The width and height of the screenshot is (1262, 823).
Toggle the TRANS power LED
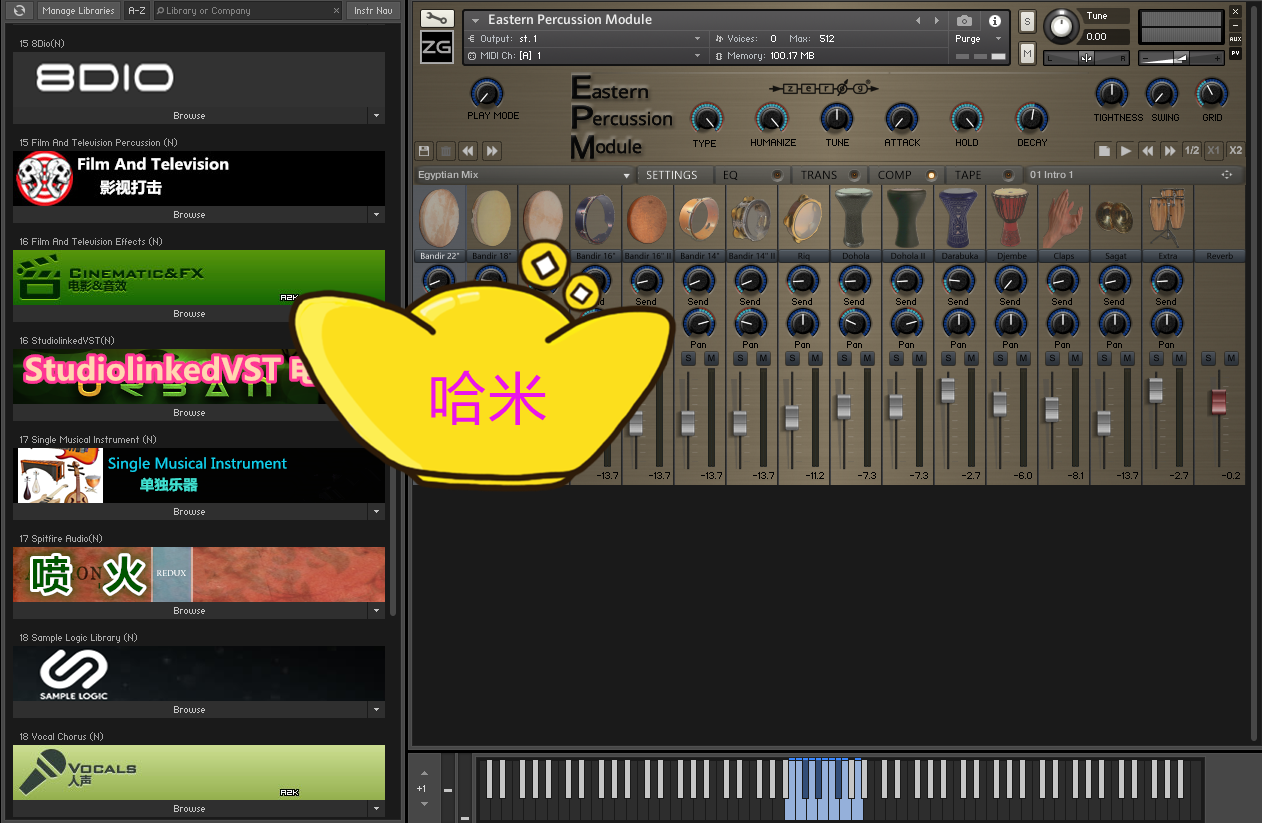[x=854, y=175]
